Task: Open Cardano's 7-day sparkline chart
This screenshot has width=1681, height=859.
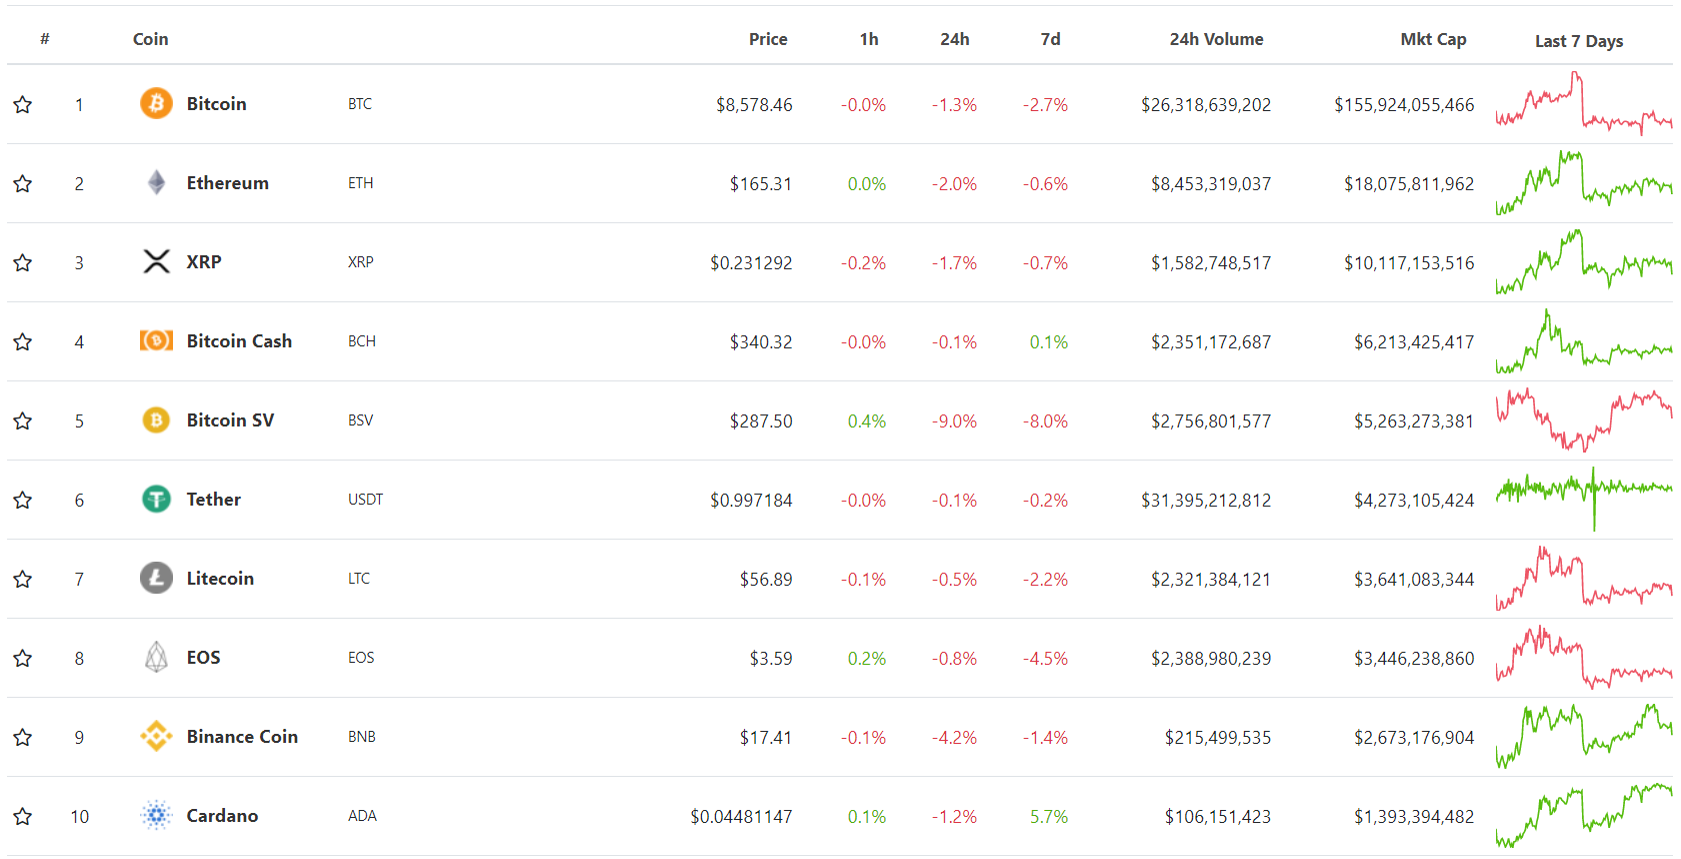Action: [x=1584, y=816]
